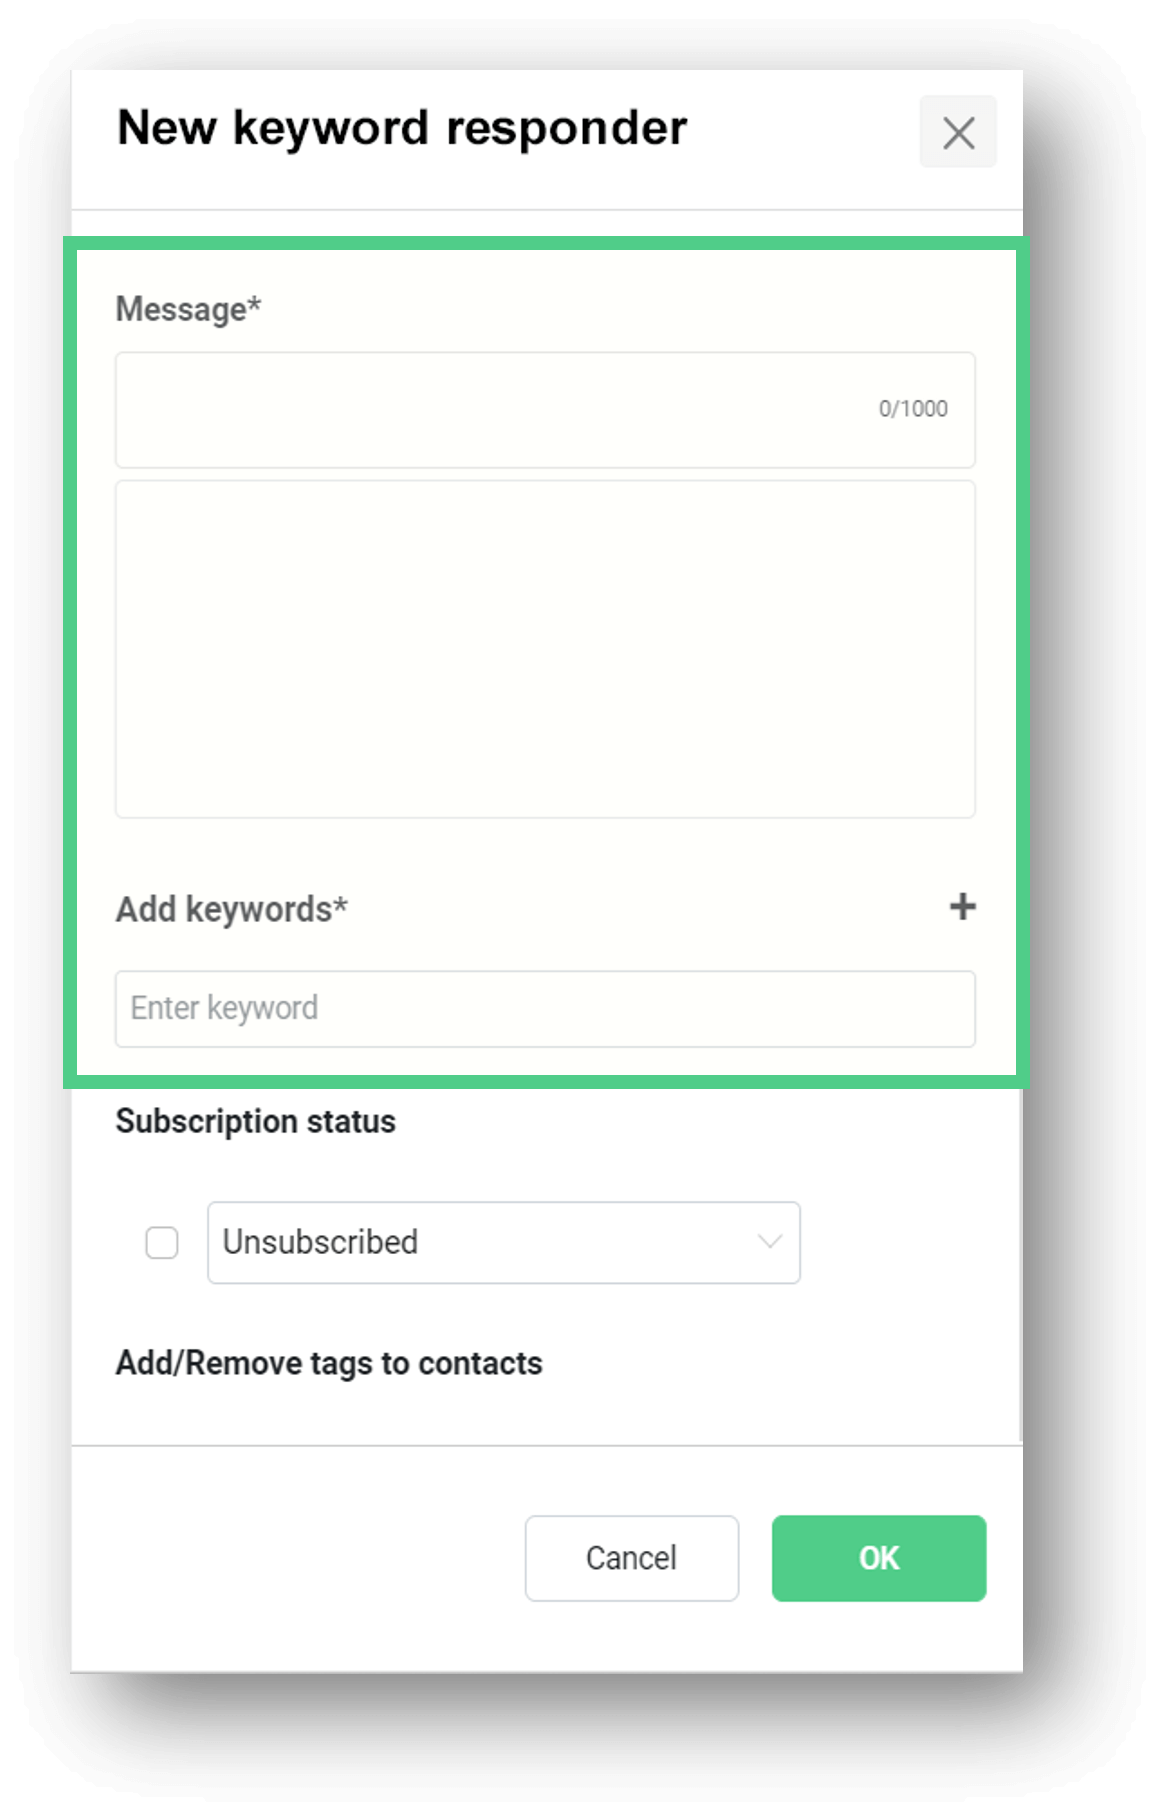This screenshot has height=1816, width=1165.
Task: Click the Subscription status heading
Action: [x=255, y=1121]
